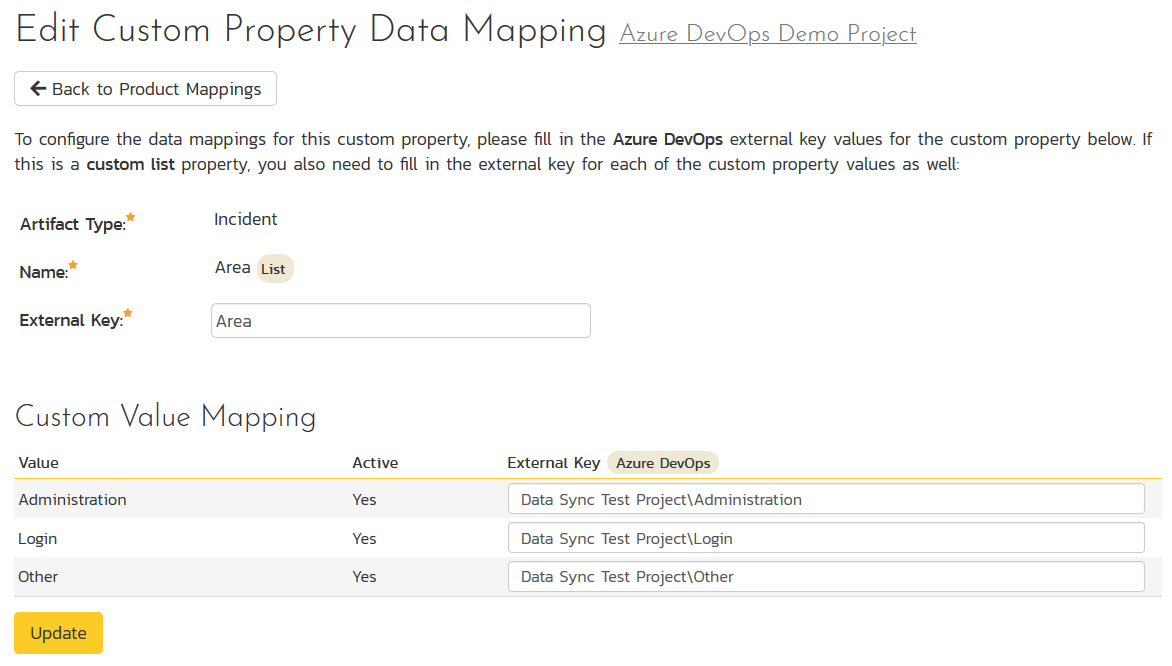This screenshot has height=666, width=1172.
Task: Click the Administration external key input
Action: pyautogui.click(x=825, y=499)
